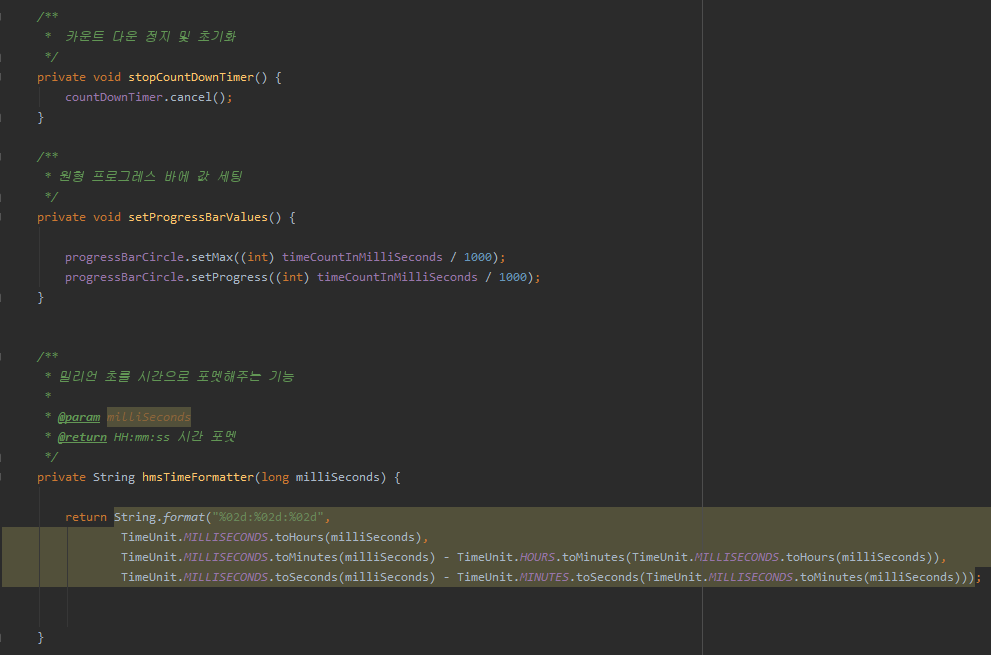Click the 'long' parameter type keyword
The image size is (991, 655).
[x=275, y=477]
